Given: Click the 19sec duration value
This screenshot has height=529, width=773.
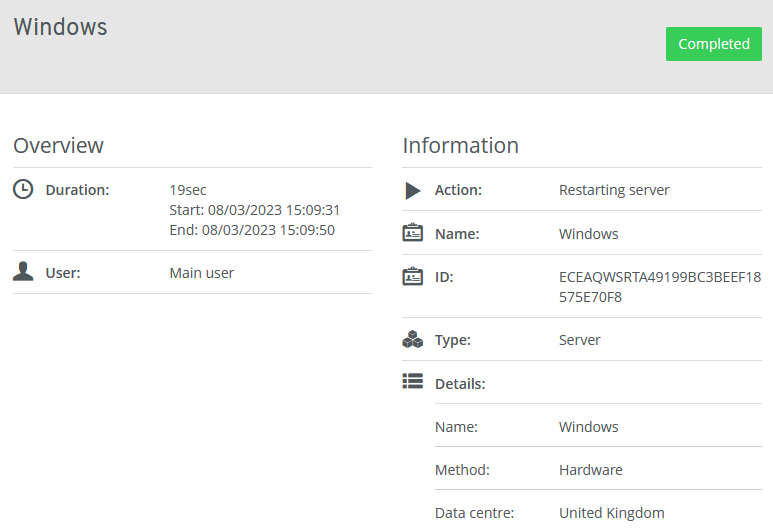Looking at the screenshot, I should pyautogui.click(x=188, y=190).
